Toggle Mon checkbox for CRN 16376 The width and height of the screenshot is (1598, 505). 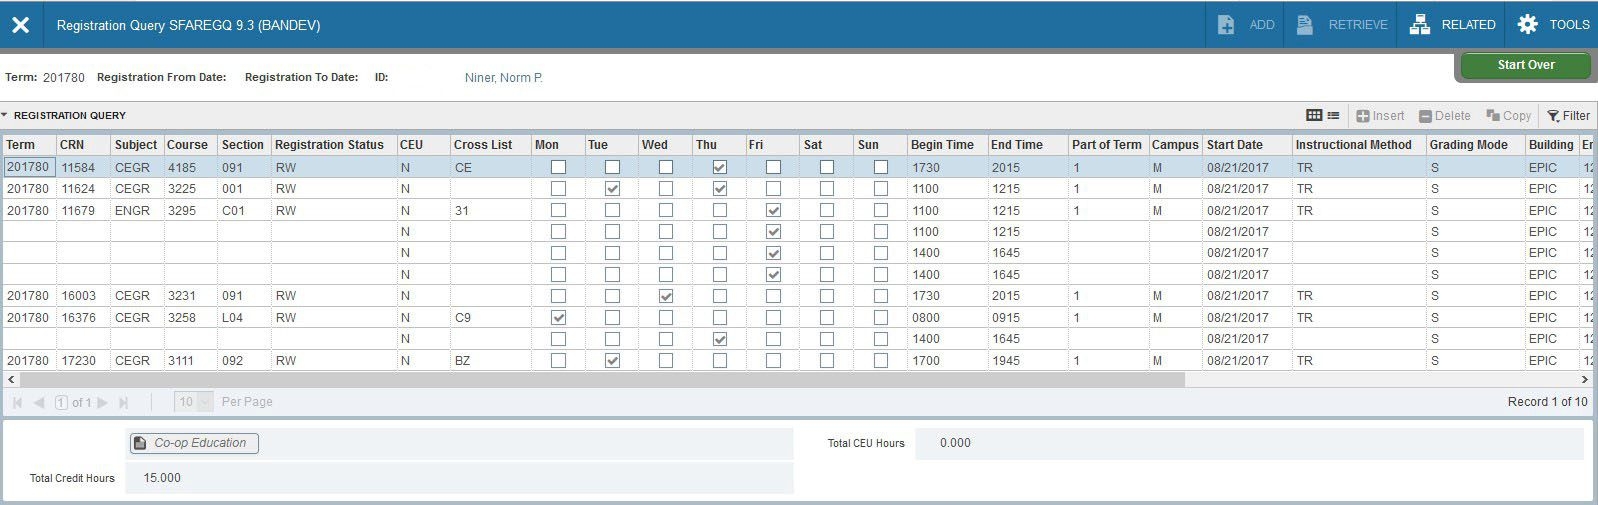(558, 318)
